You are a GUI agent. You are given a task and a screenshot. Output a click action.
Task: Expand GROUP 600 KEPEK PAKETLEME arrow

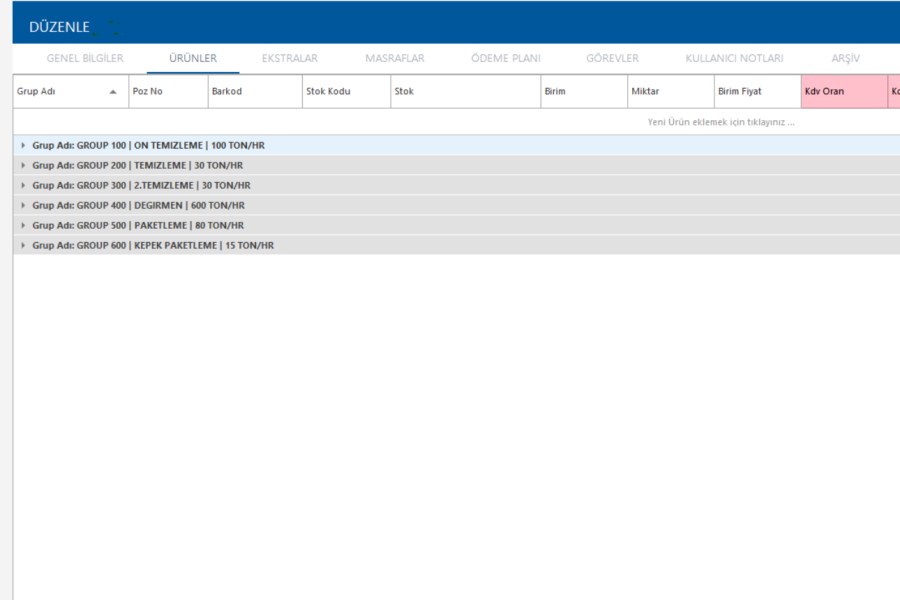pos(23,245)
